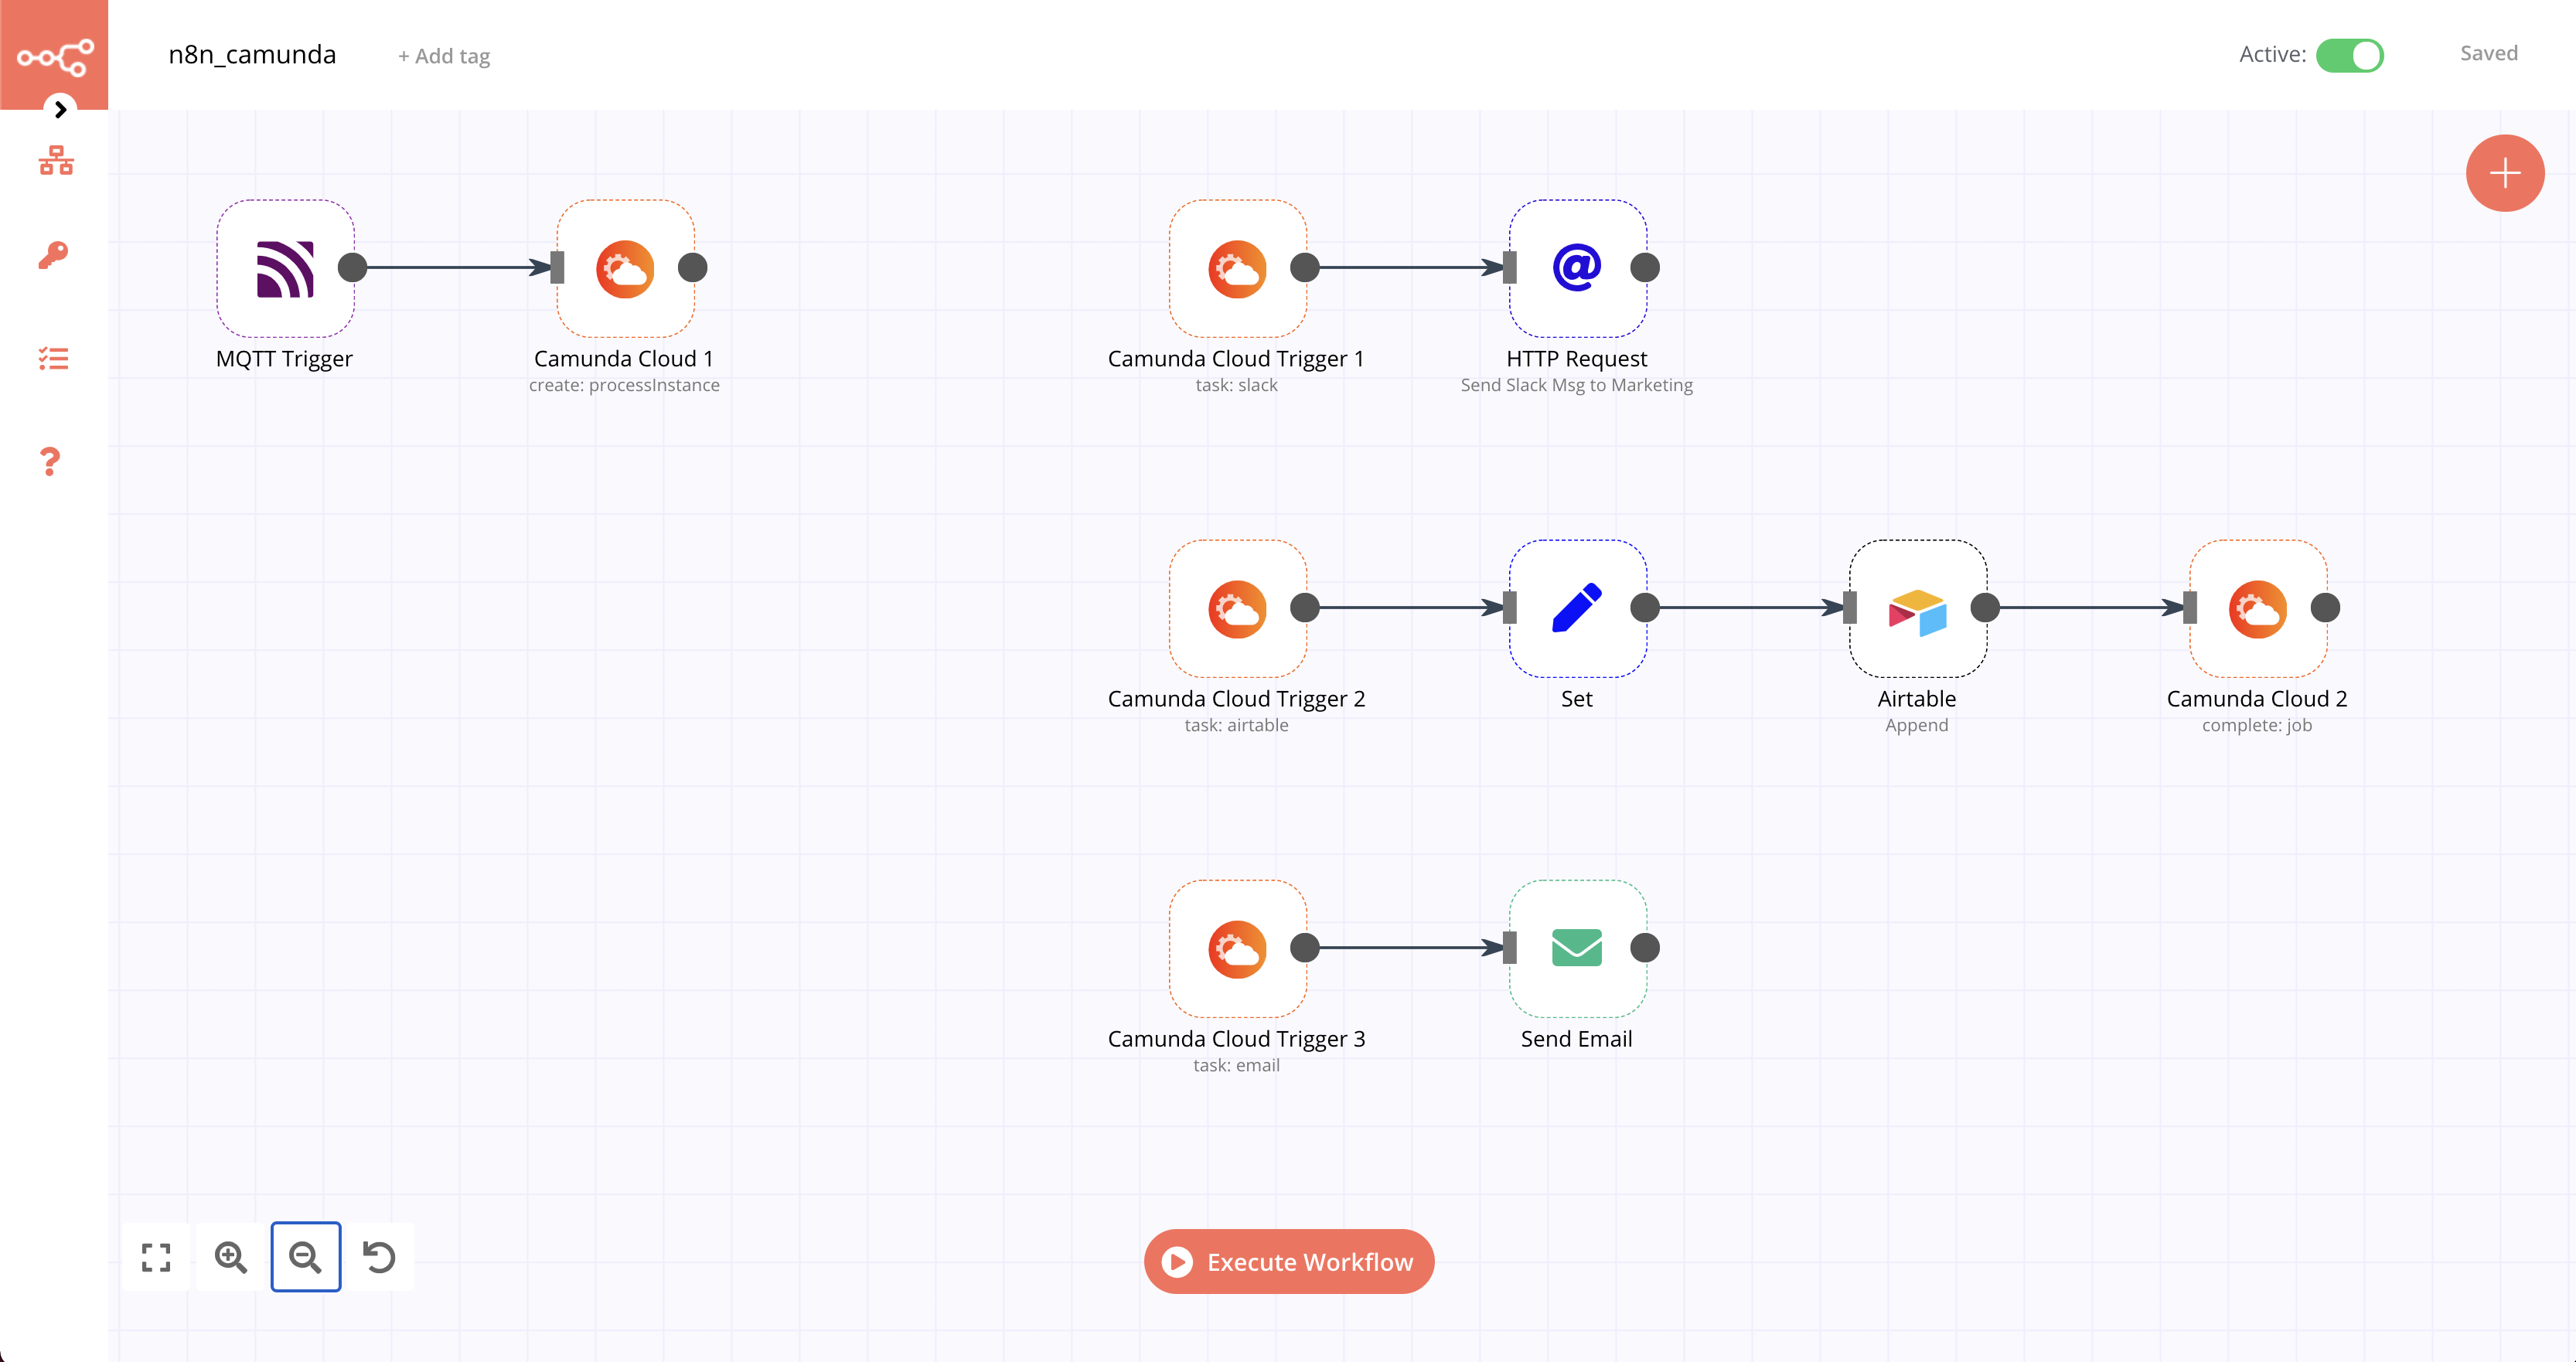Toggle the workflow Active switch
The width and height of the screenshot is (2576, 1362).
2349,55
